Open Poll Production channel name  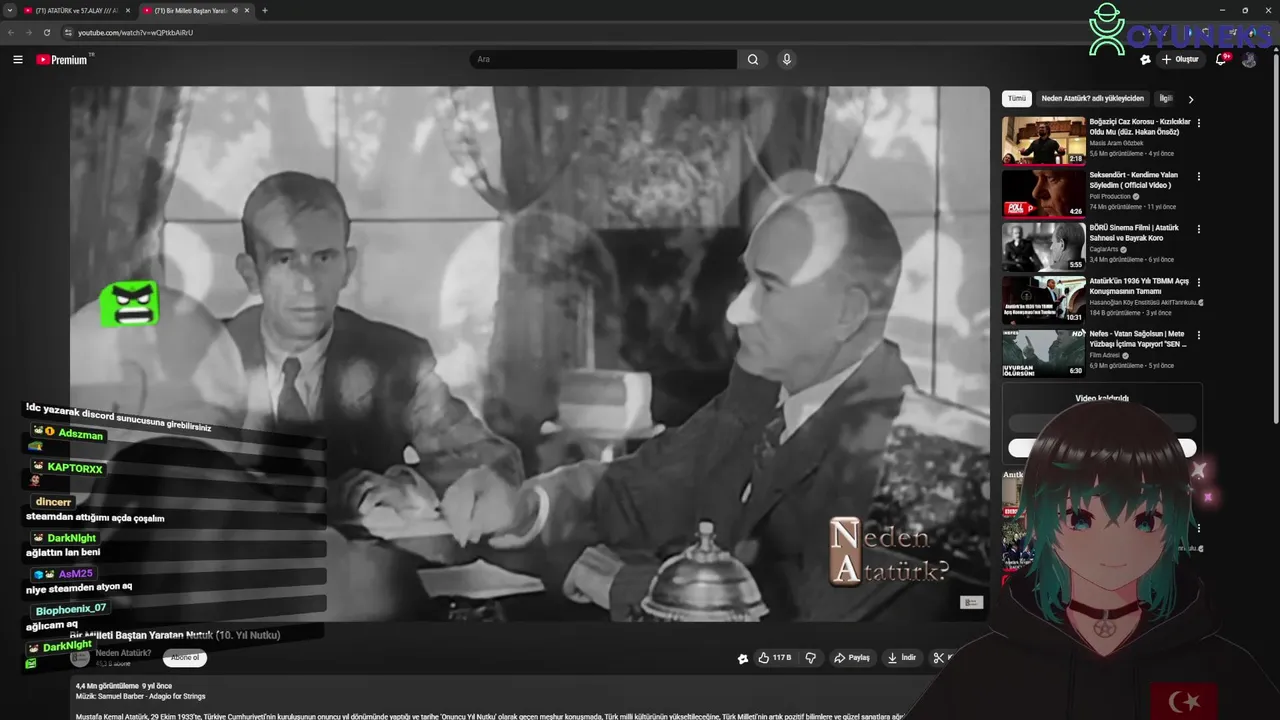(1110, 196)
